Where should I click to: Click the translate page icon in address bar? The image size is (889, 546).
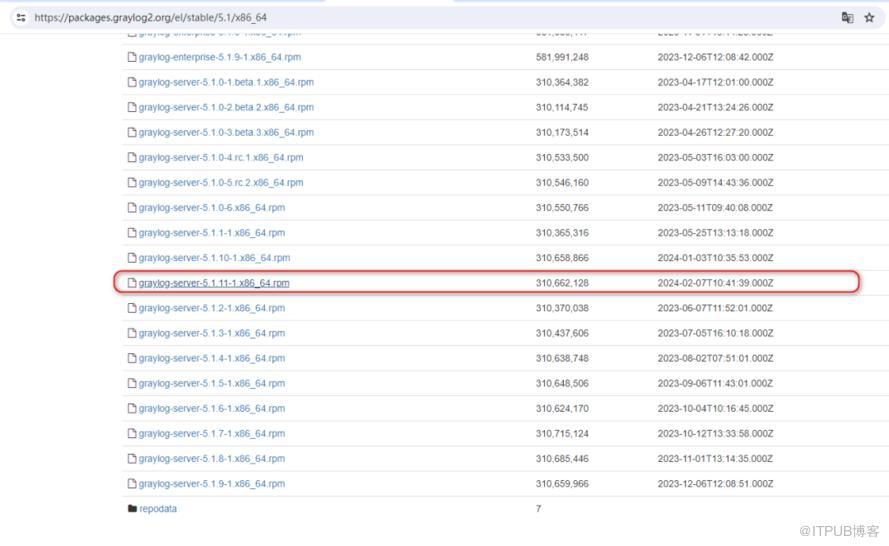[x=847, y=18]
